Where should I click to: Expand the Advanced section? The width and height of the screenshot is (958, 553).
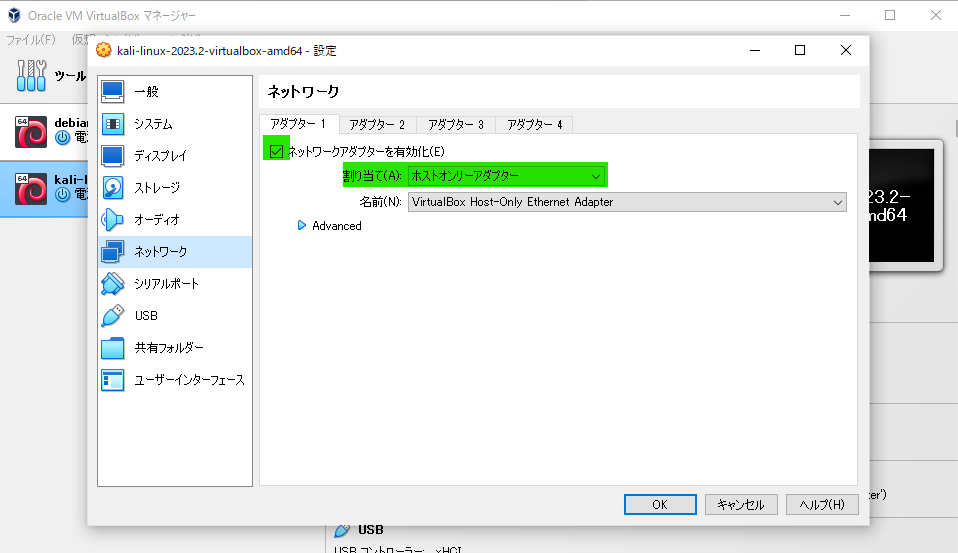pyautogui.click(x=301, y=225)
